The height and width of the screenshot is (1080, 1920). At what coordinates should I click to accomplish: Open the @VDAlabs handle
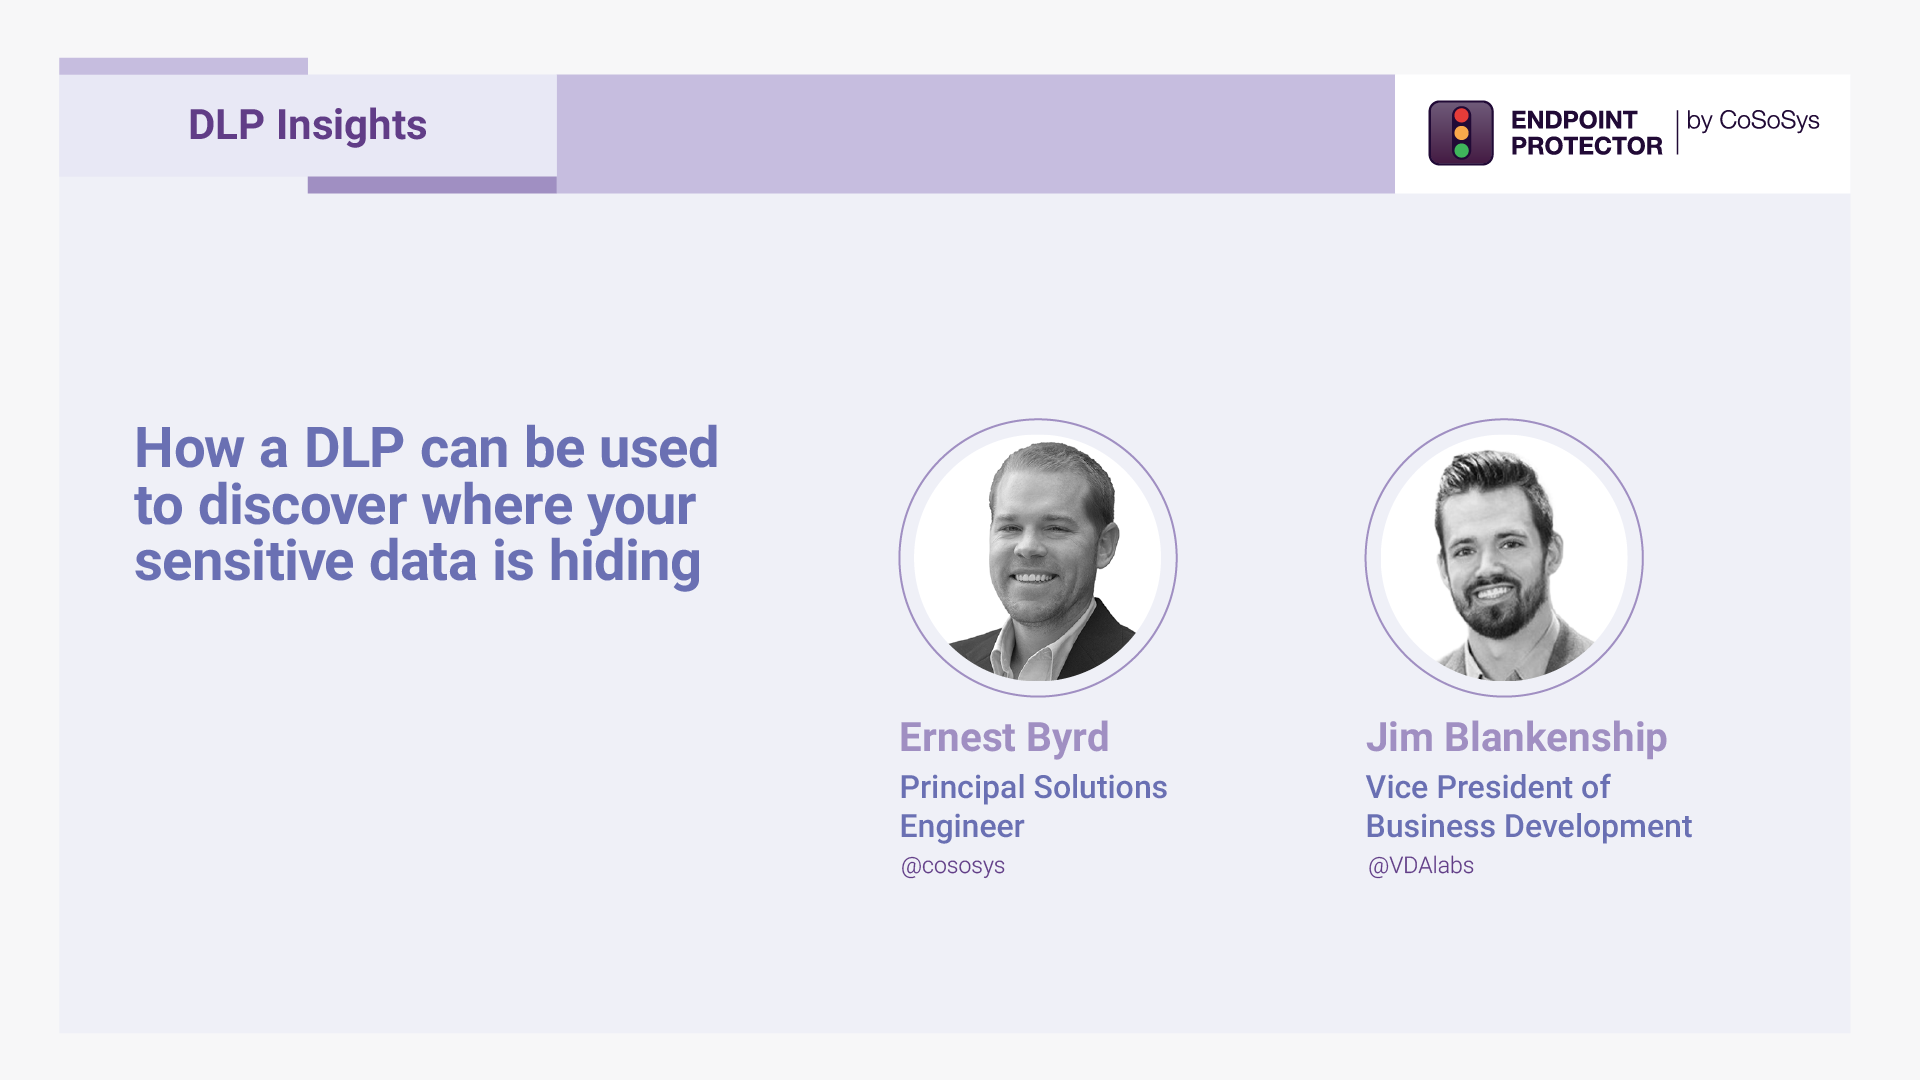pos(1420,866)
